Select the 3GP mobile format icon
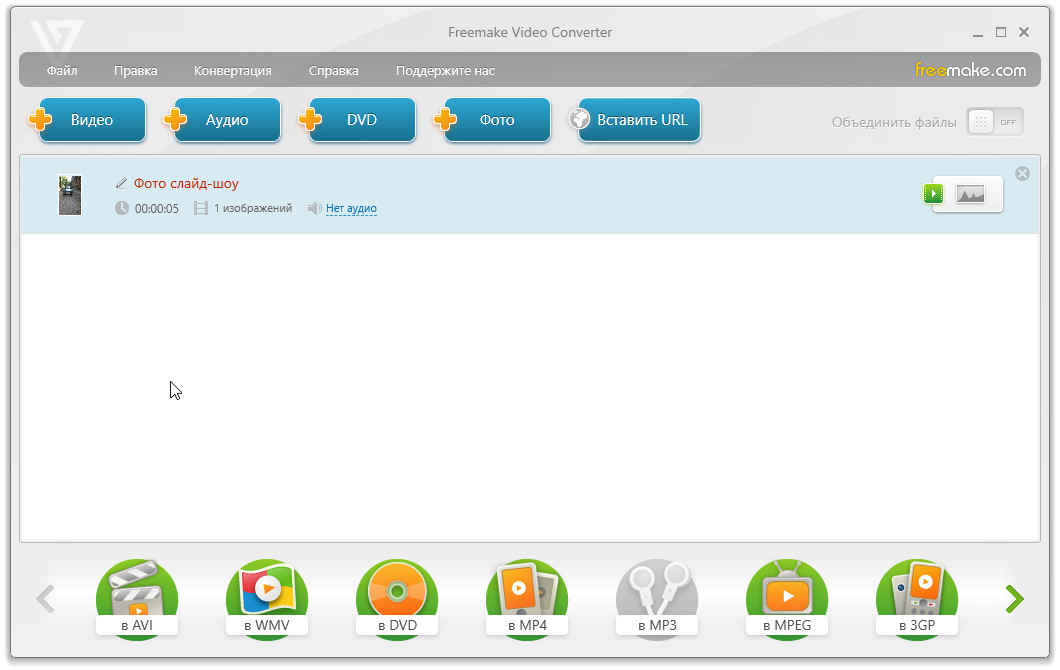The image size is (1060, 670). tap(916, 596)
